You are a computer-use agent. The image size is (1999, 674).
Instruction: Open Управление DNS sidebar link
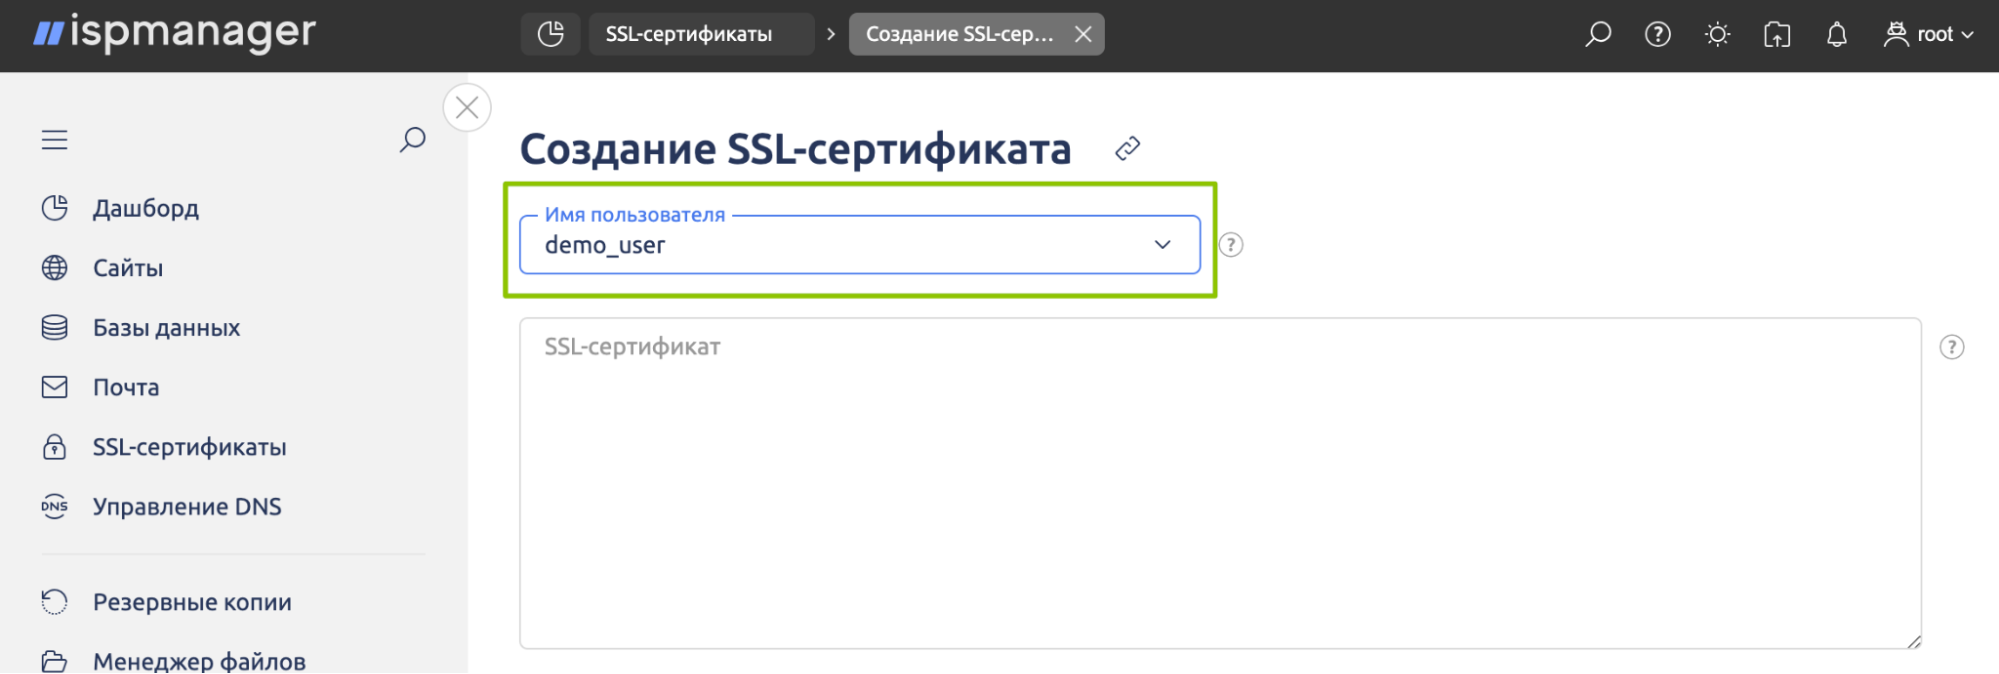pyautogui.click(x=186, y=507)
